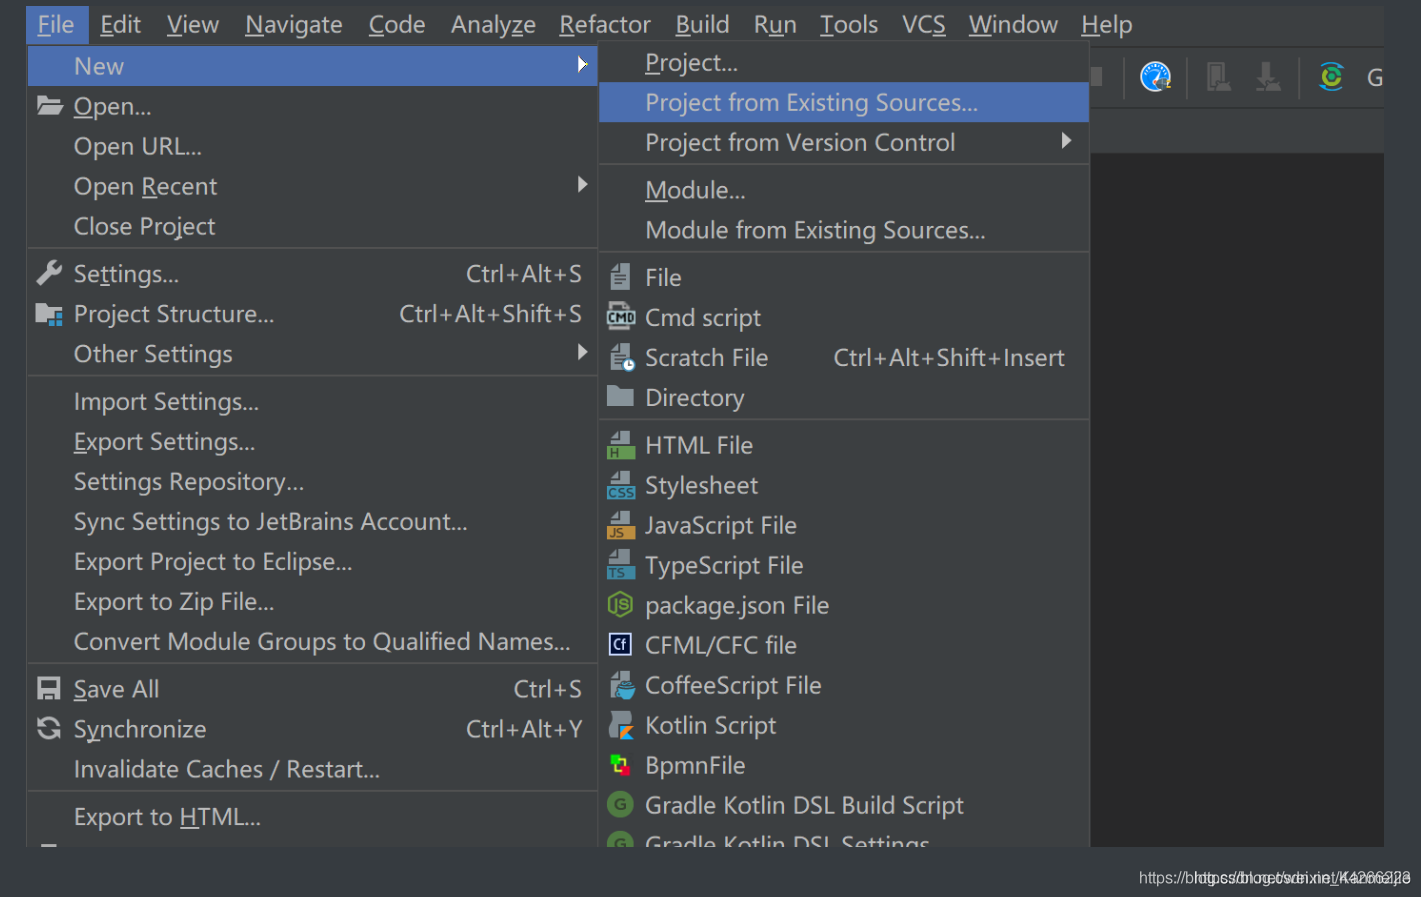Click the Scratch File icon
This screenshot has width=1421, height=897.
pos(621,357)
